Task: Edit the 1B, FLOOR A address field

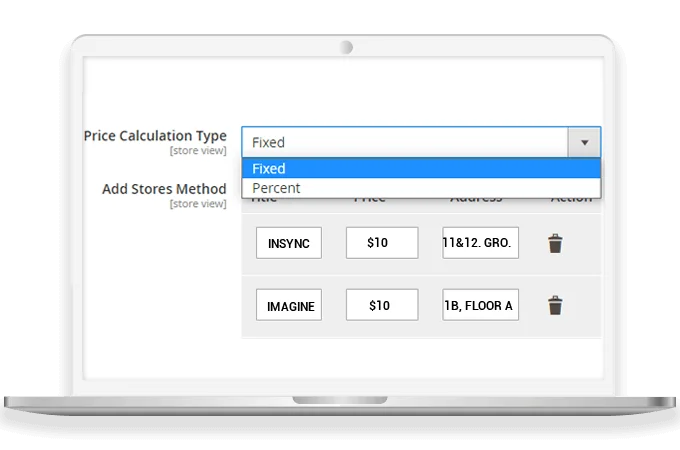Action: click(480, 305)
